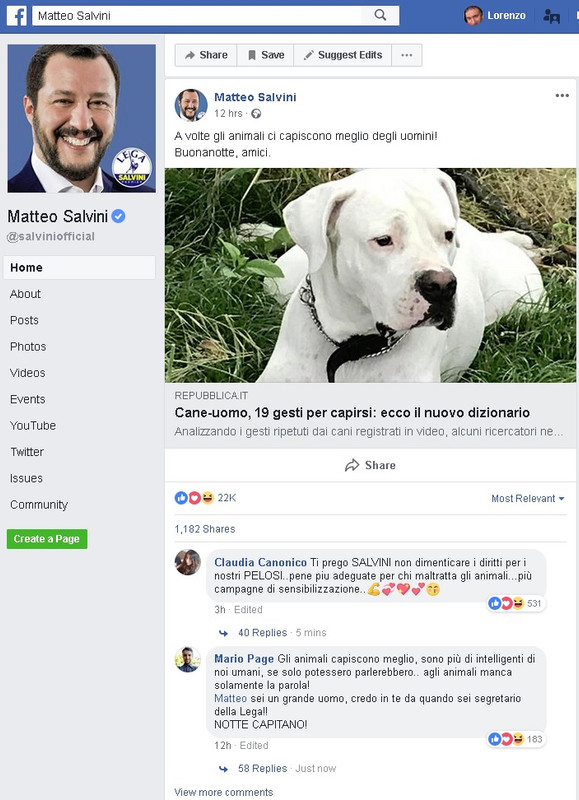
Task: Open Claudia Canonico's profile picture
Action: (188, 562)
